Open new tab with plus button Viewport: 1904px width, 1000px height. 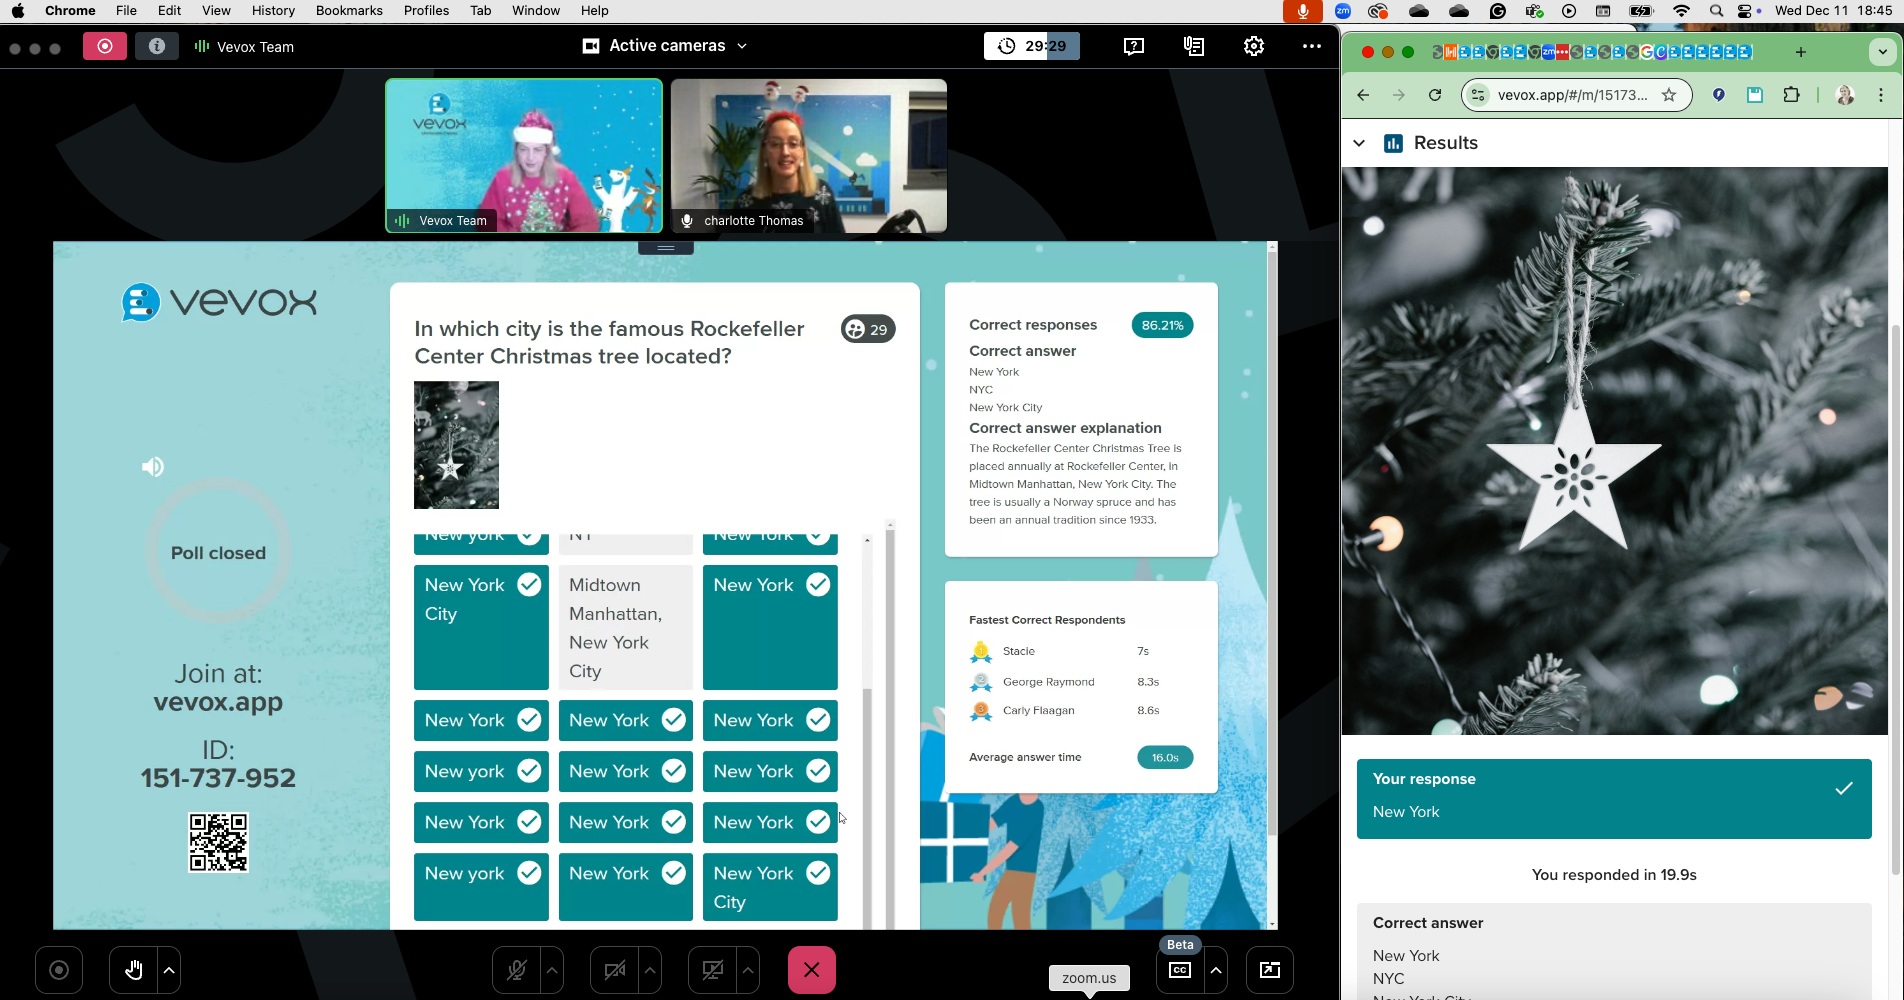1800,52
